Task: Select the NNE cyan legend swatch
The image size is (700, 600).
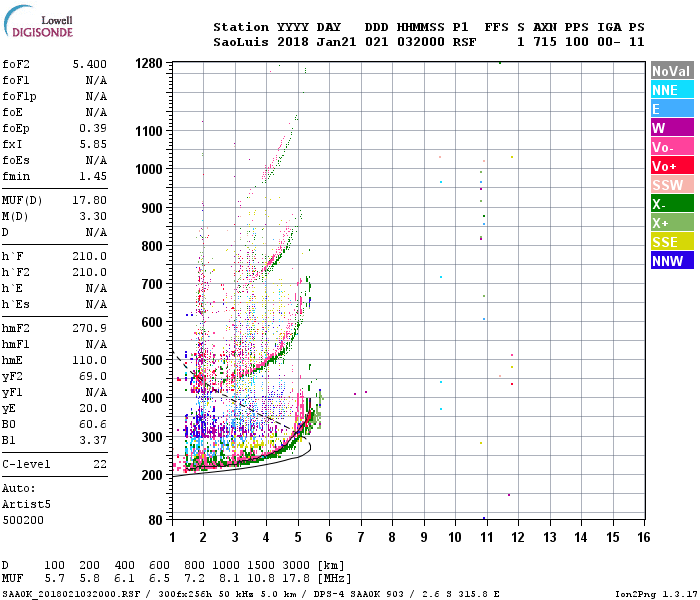Action: coord(672,90)
